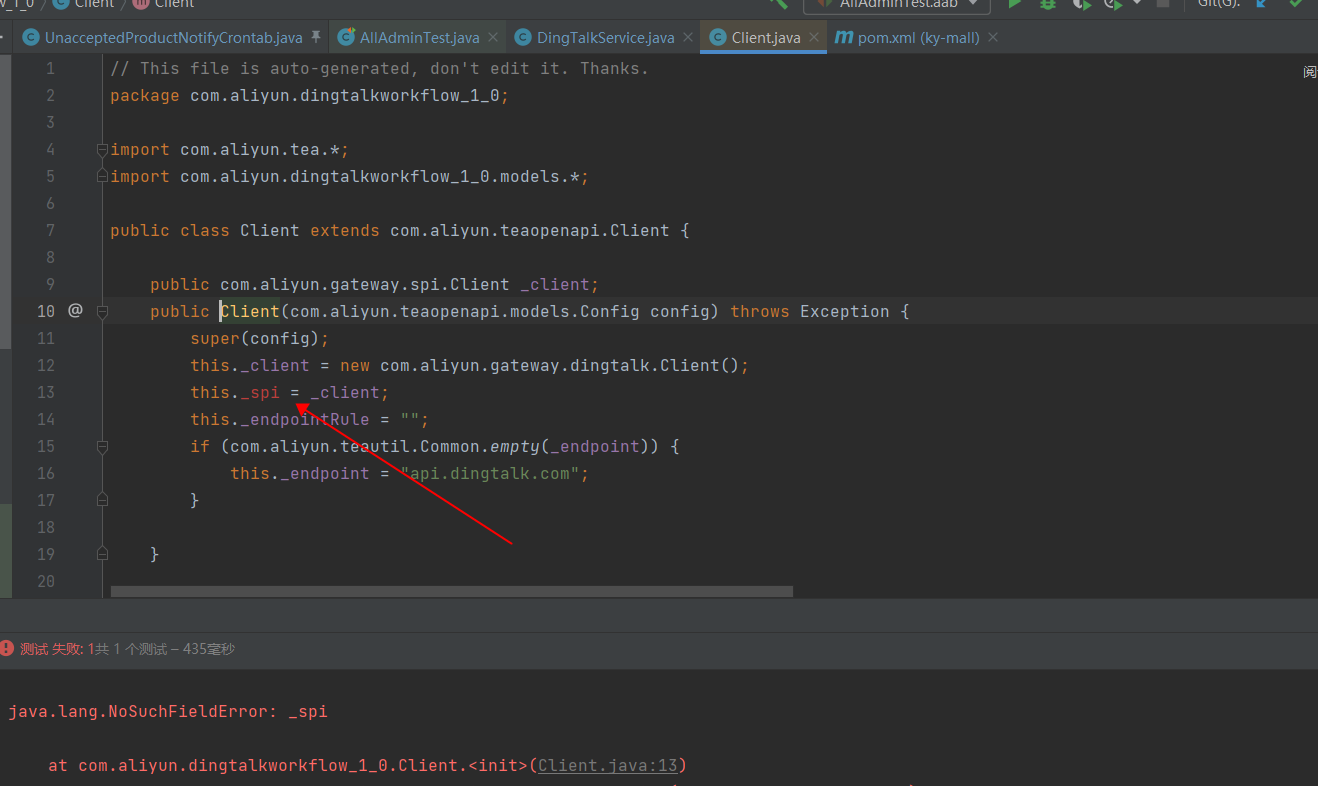This screenshot has height=786, width=1318.
Task: Click line number 7 in the gutter
Action: click(50, 231)
